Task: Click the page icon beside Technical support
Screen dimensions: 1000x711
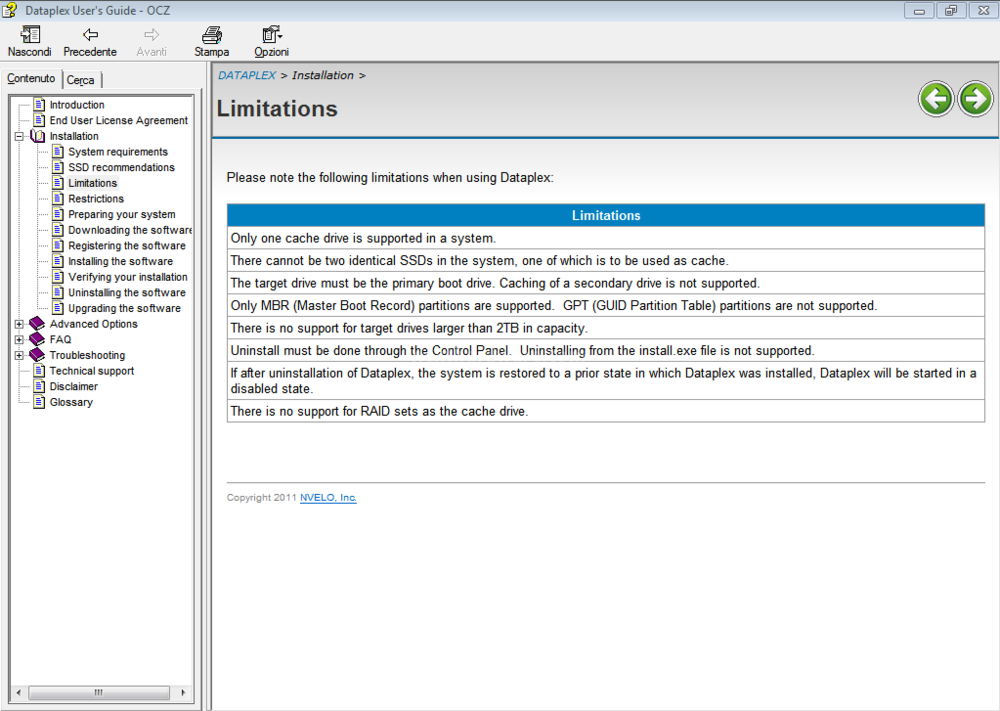Action: click(x=40, y=370)
